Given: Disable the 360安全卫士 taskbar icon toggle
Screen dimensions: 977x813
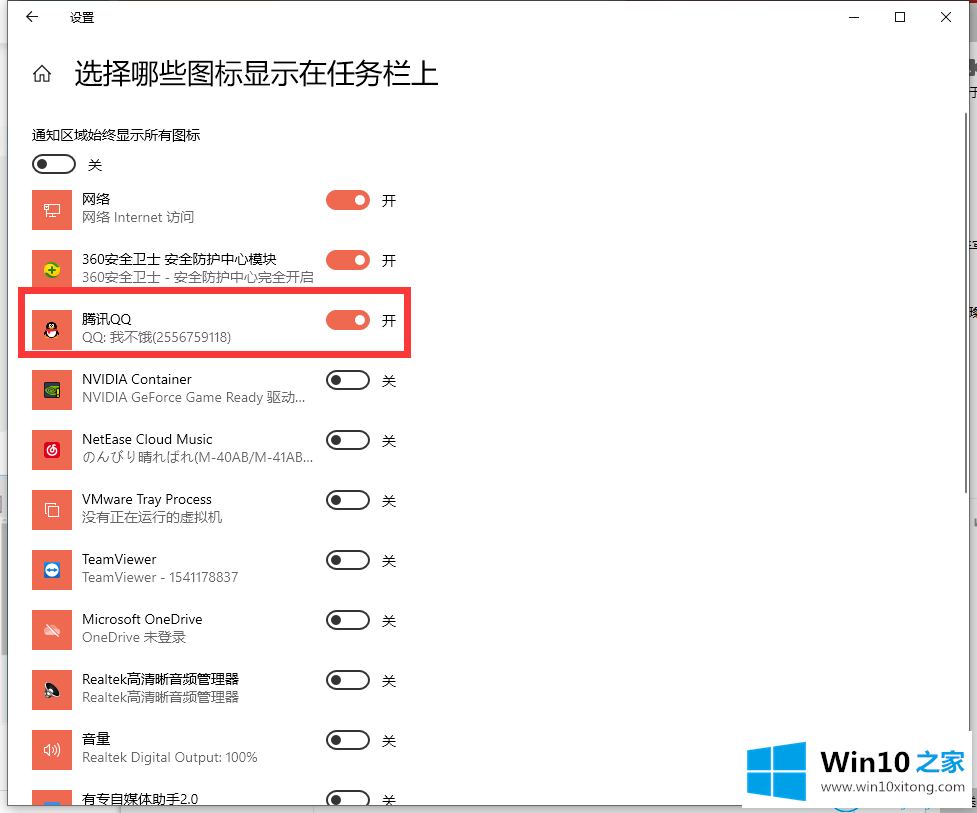Looking at the screenshot, I should tap(348, 260).
